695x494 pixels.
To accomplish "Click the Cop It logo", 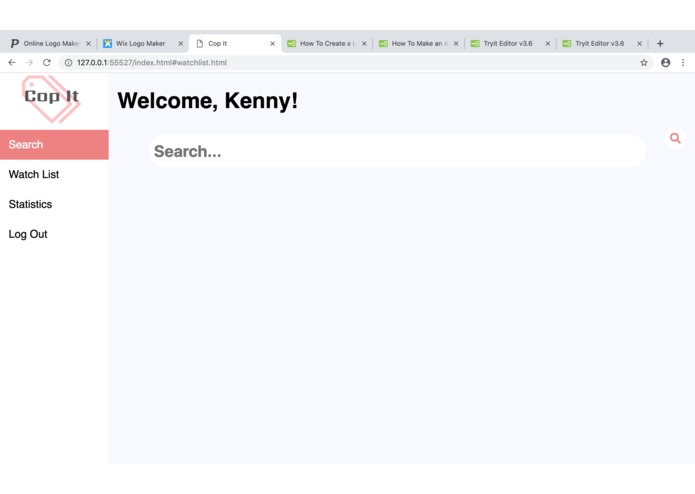I will pos(51,98).
